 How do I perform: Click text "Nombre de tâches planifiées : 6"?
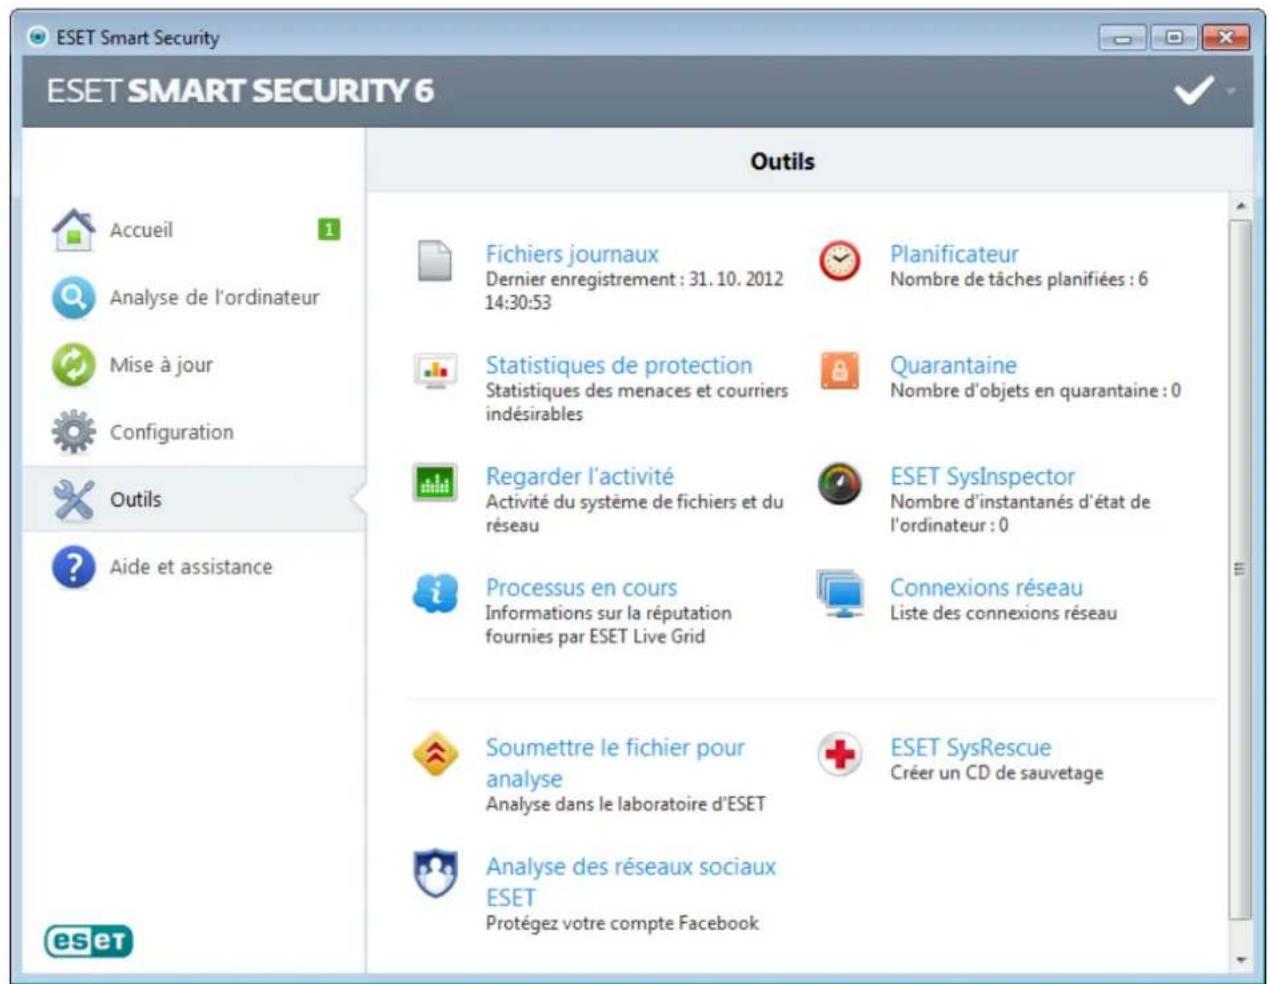point(1019,279)
